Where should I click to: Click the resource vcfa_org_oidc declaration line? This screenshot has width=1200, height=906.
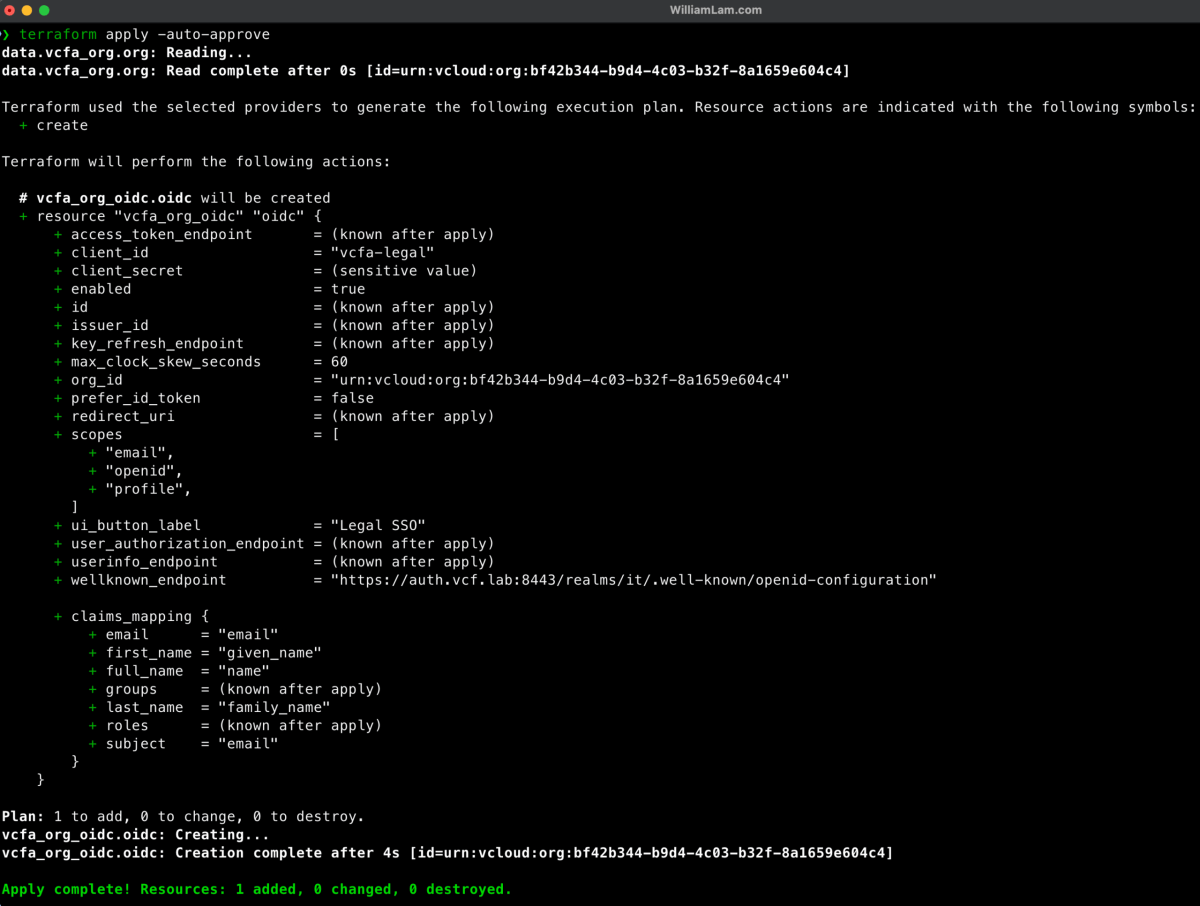[x=170, y=215]
